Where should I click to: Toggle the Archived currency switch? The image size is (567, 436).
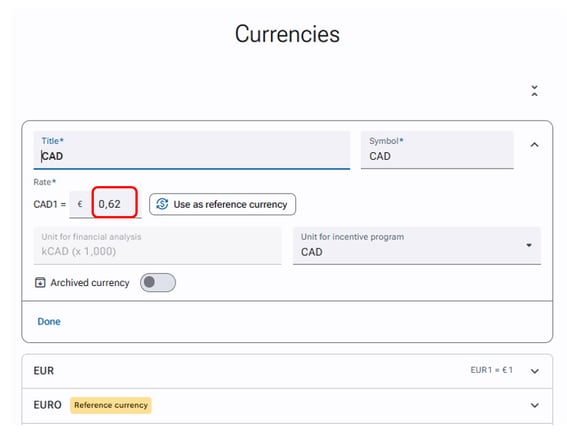point(158,282)
